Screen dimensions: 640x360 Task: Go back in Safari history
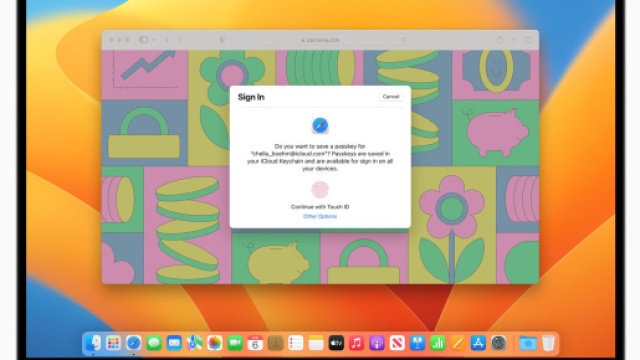click(x=167, y=40)
